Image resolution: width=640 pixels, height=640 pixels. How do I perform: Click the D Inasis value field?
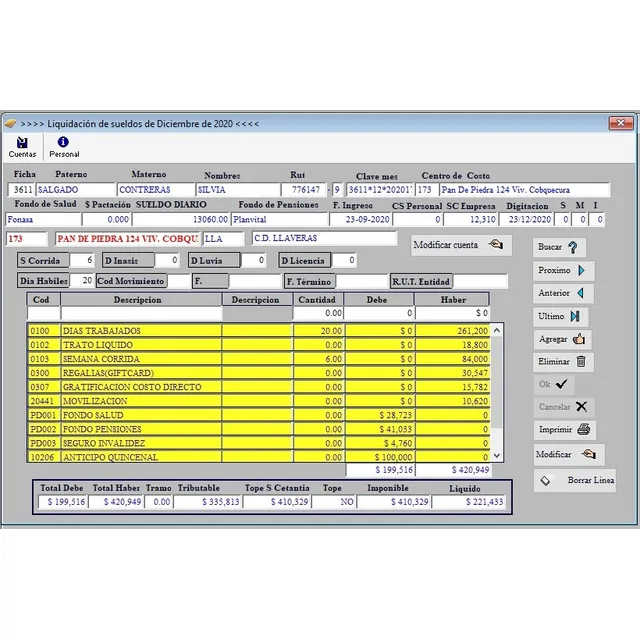pyautogui.click(x=167, y=260)
